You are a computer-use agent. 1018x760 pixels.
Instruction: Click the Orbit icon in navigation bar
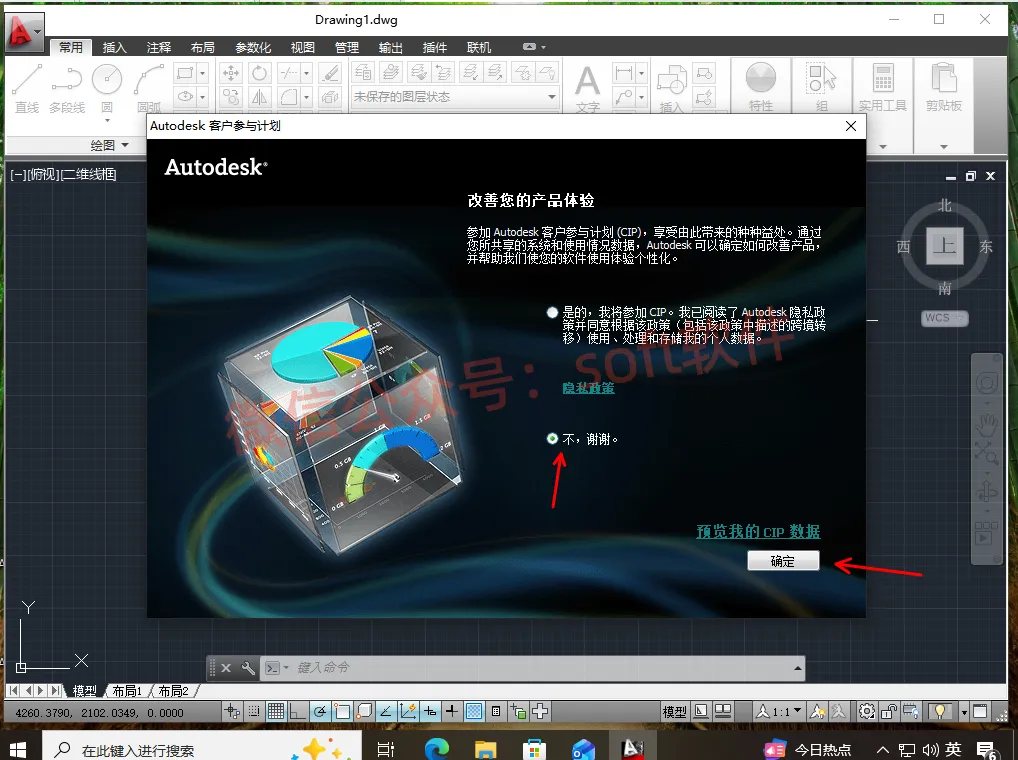[x=987, y=490]
